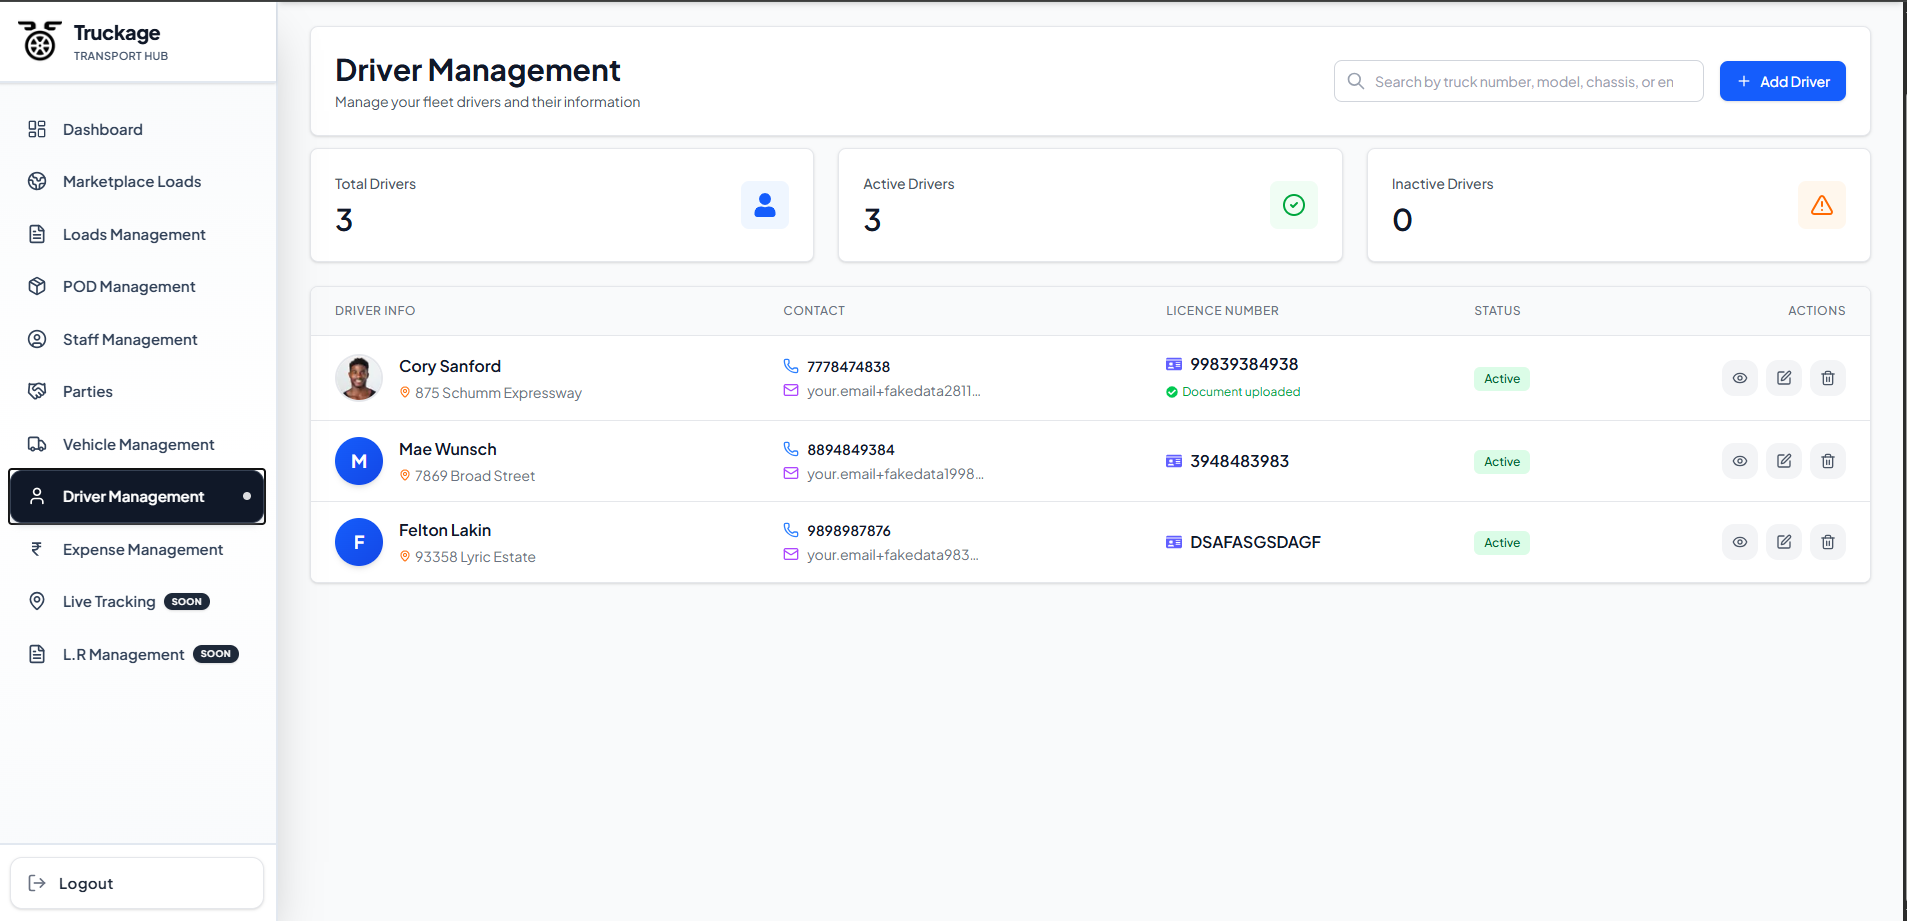Click Cory Sanford's profile photo
The width and height of the screenshot is (1907, 921).
359,378
